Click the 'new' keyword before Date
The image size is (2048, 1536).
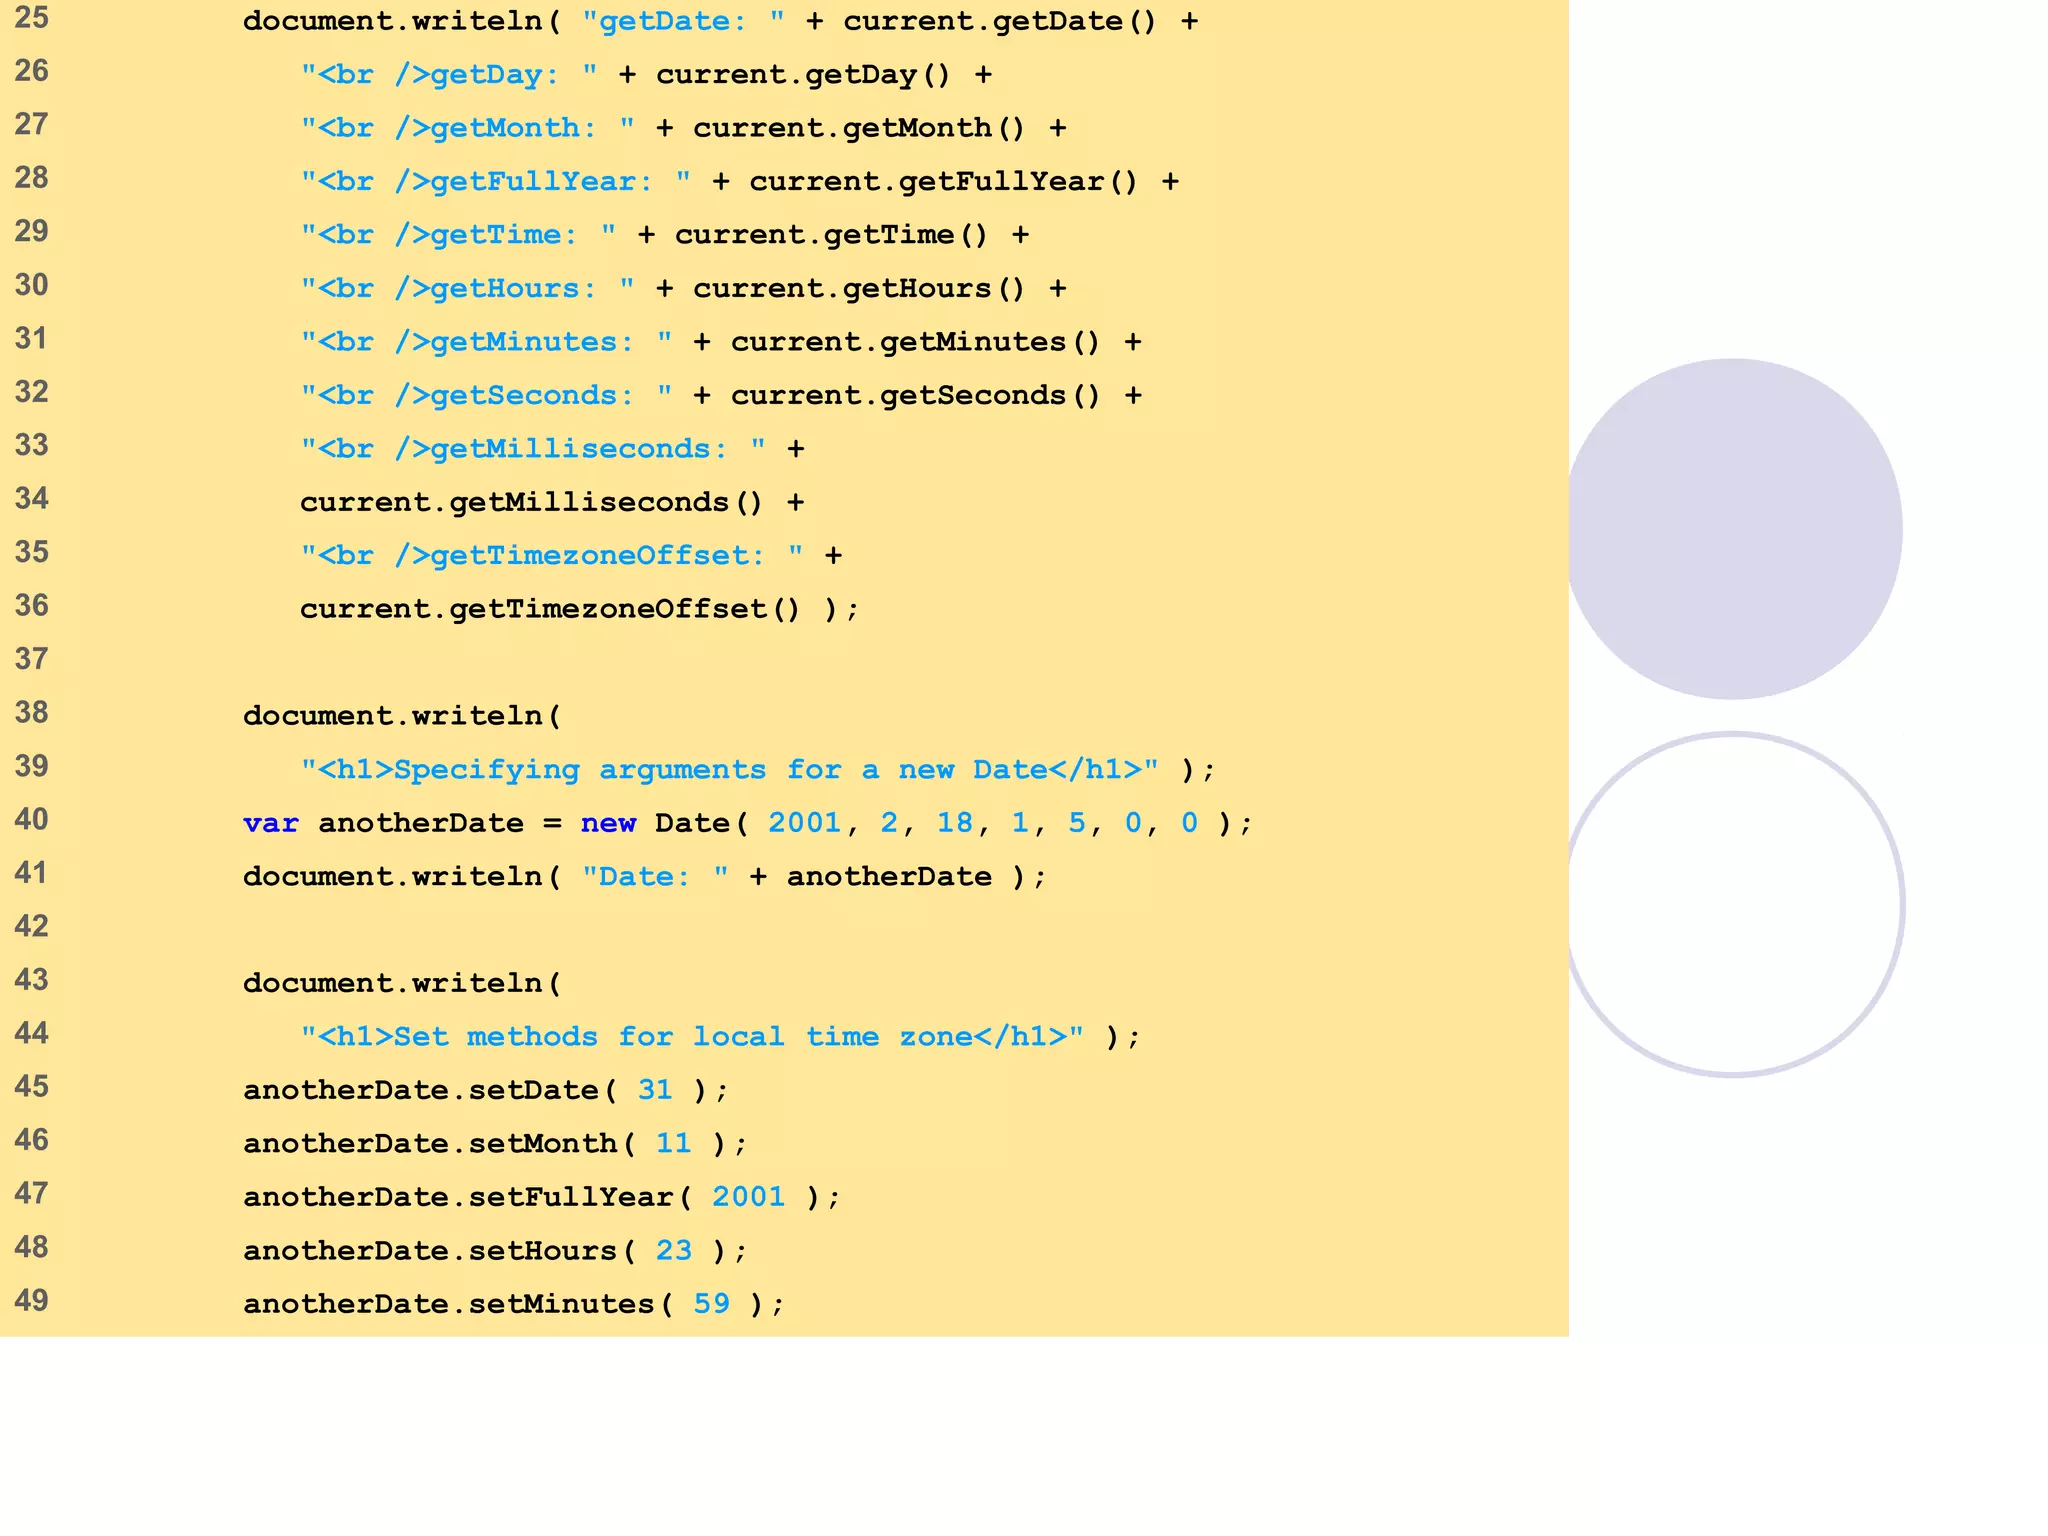[x=608, y=823]
